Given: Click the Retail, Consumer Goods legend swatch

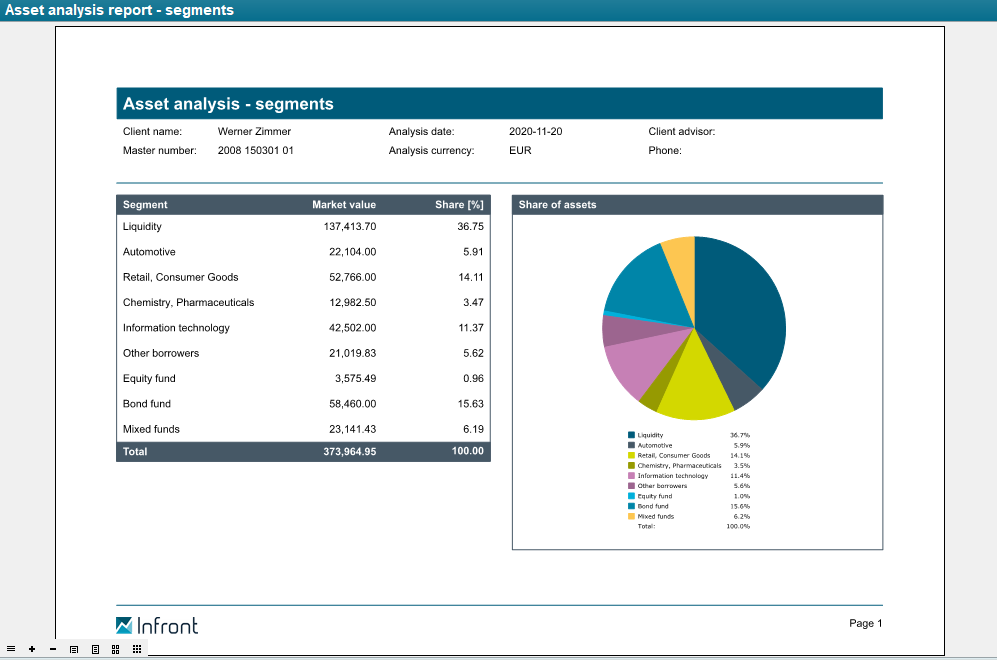Looking at the screenshot, I should 631,455.
